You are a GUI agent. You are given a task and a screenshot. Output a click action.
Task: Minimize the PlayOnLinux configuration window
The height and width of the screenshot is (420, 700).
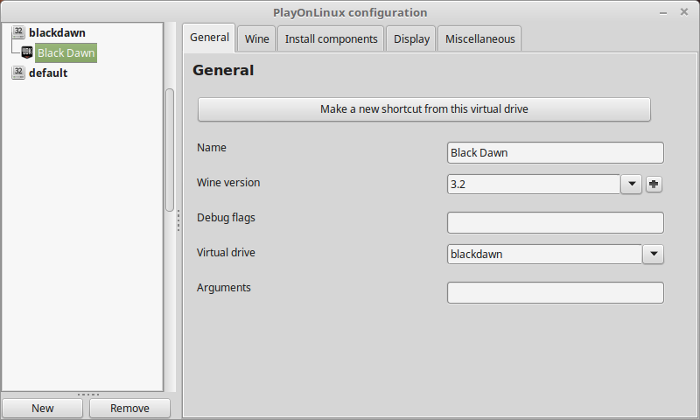[663, 13]
